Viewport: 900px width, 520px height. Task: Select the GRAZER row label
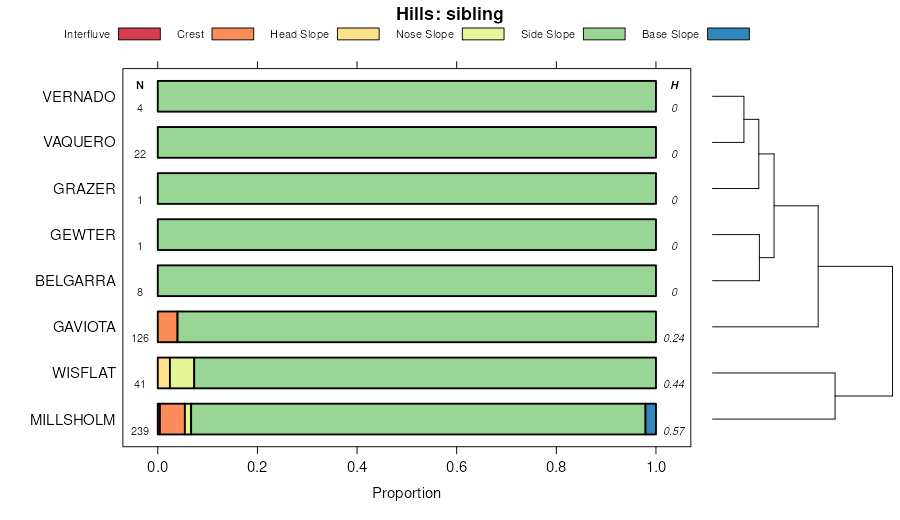coord(83,189)
